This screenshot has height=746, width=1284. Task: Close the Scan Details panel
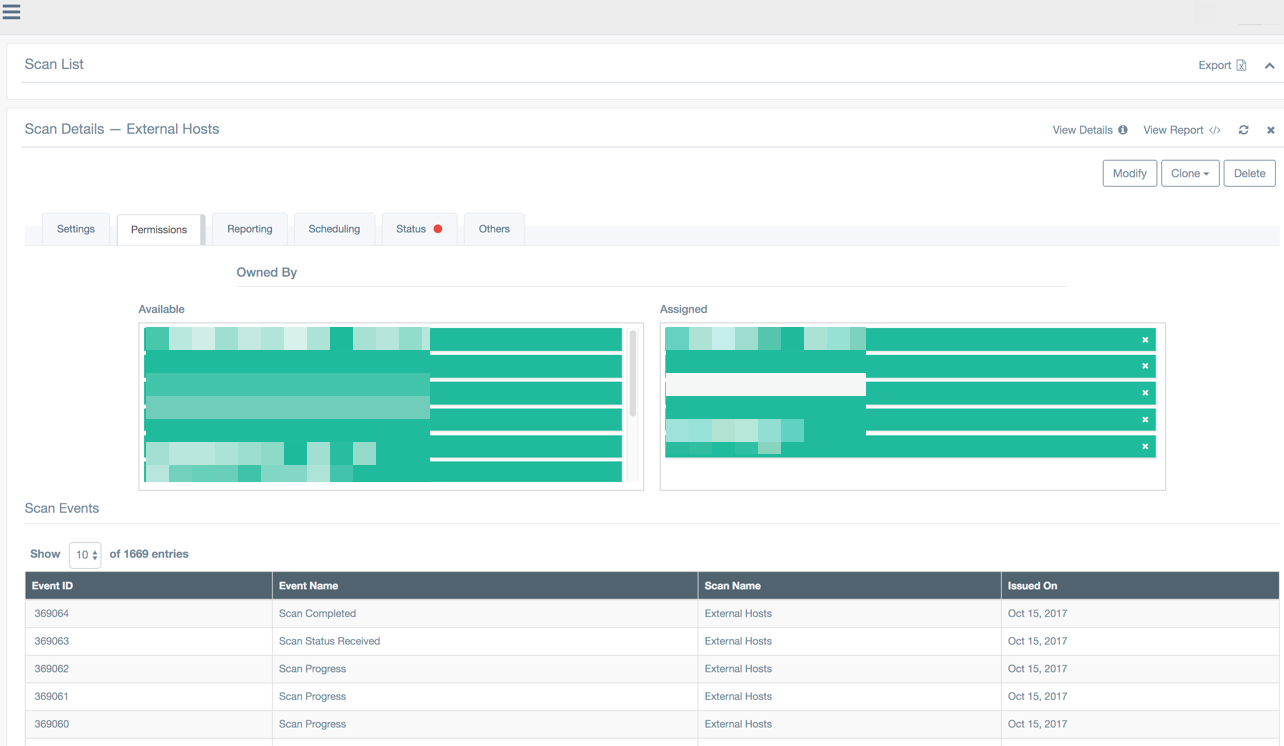pos(1270,130)
